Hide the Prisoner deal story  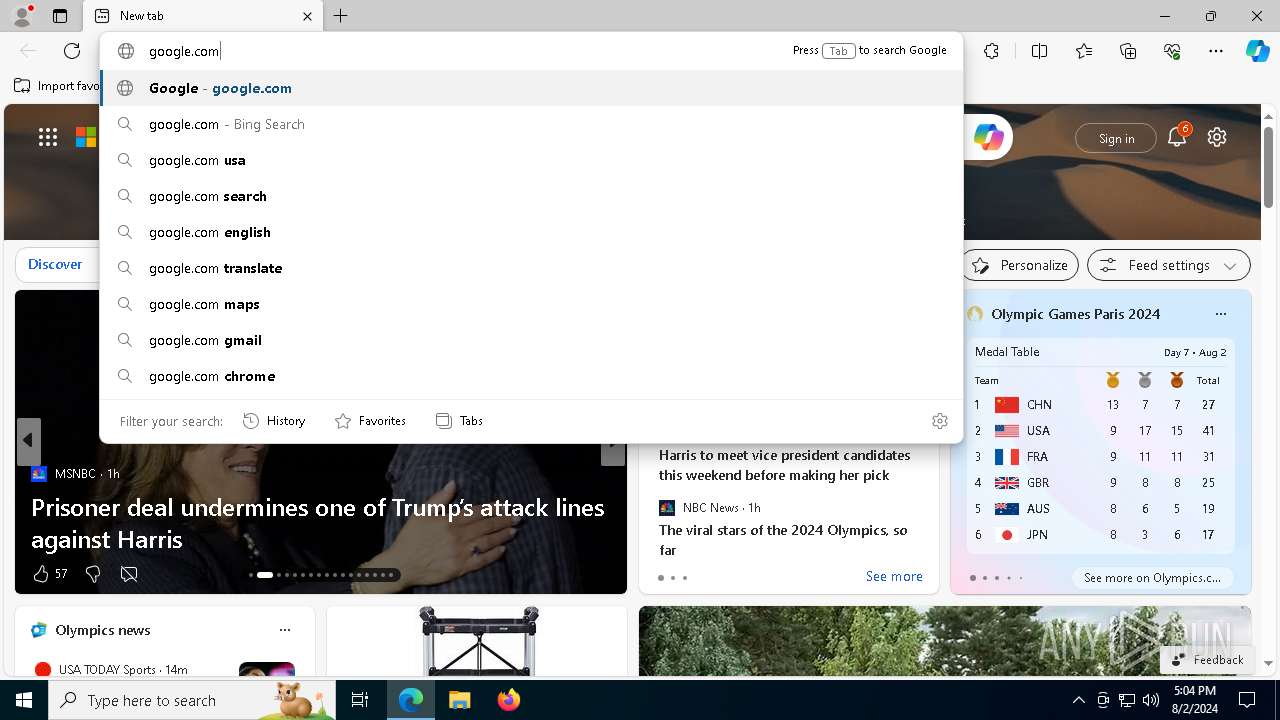point(129,574)
